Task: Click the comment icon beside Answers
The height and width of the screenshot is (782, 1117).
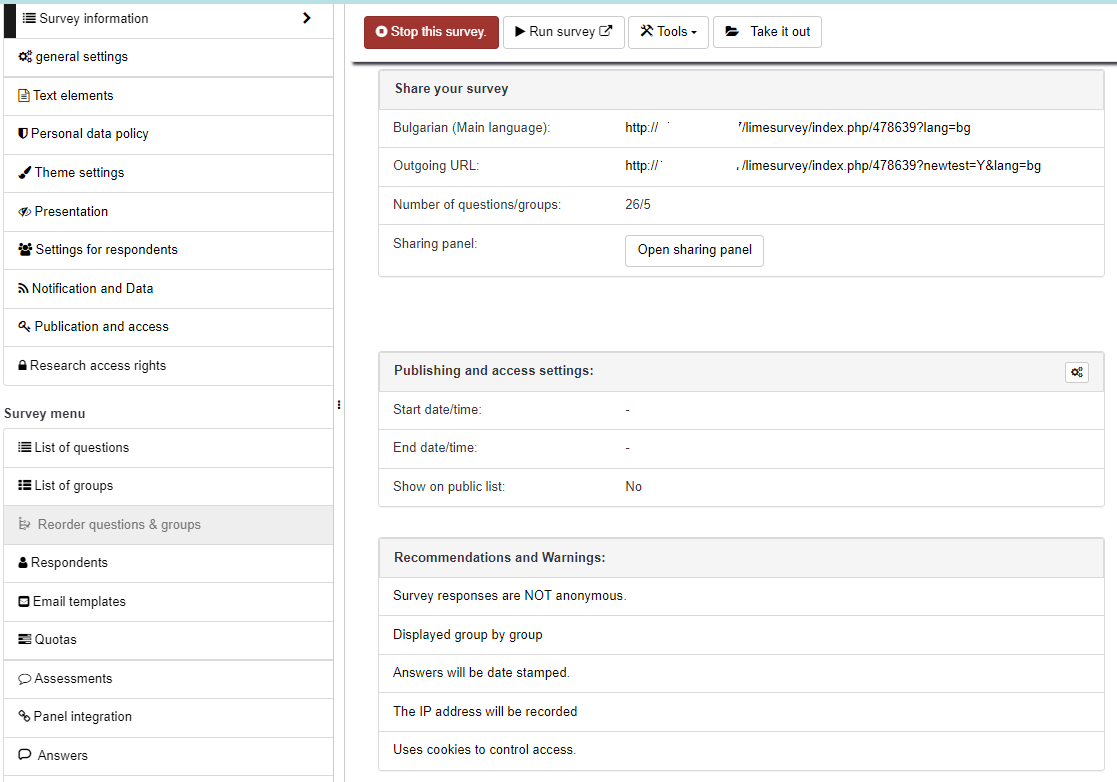Action: (x=25, y=755)
